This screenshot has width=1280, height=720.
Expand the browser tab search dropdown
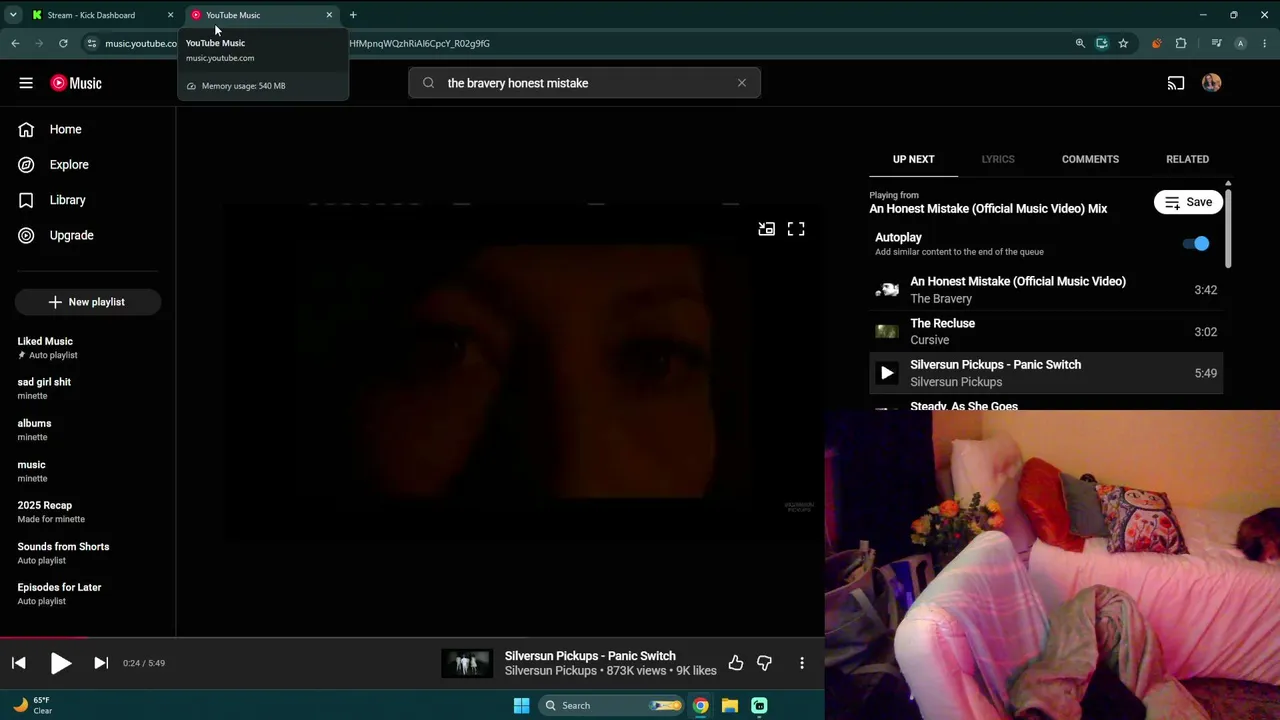(13, 15)
